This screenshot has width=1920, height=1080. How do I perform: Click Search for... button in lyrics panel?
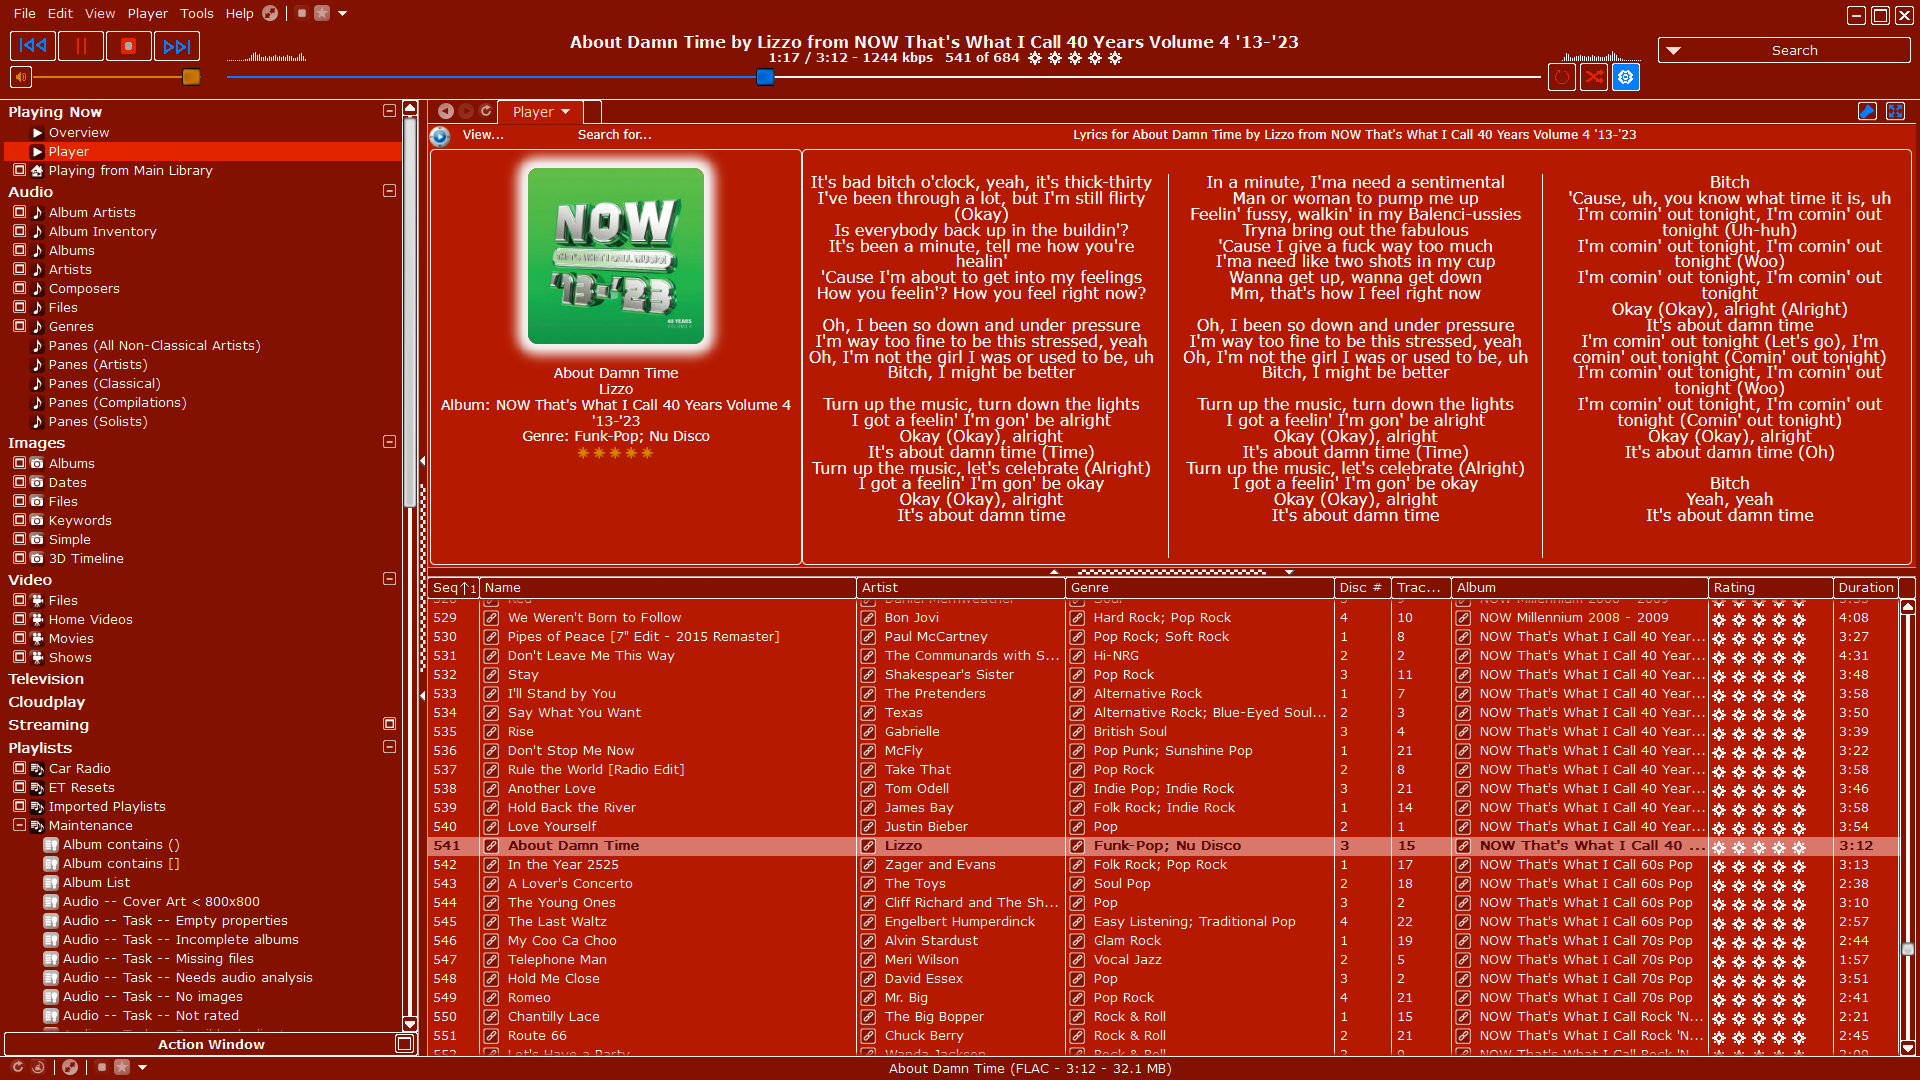point(616,133)
